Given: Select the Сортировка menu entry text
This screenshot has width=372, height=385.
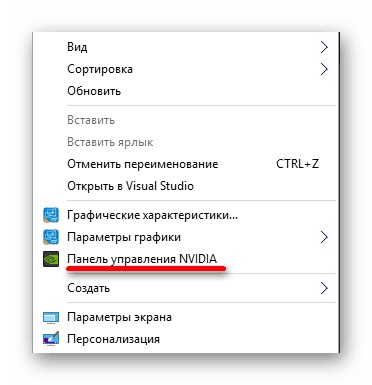Looking at the screenshot, I should tap(100, 69).
